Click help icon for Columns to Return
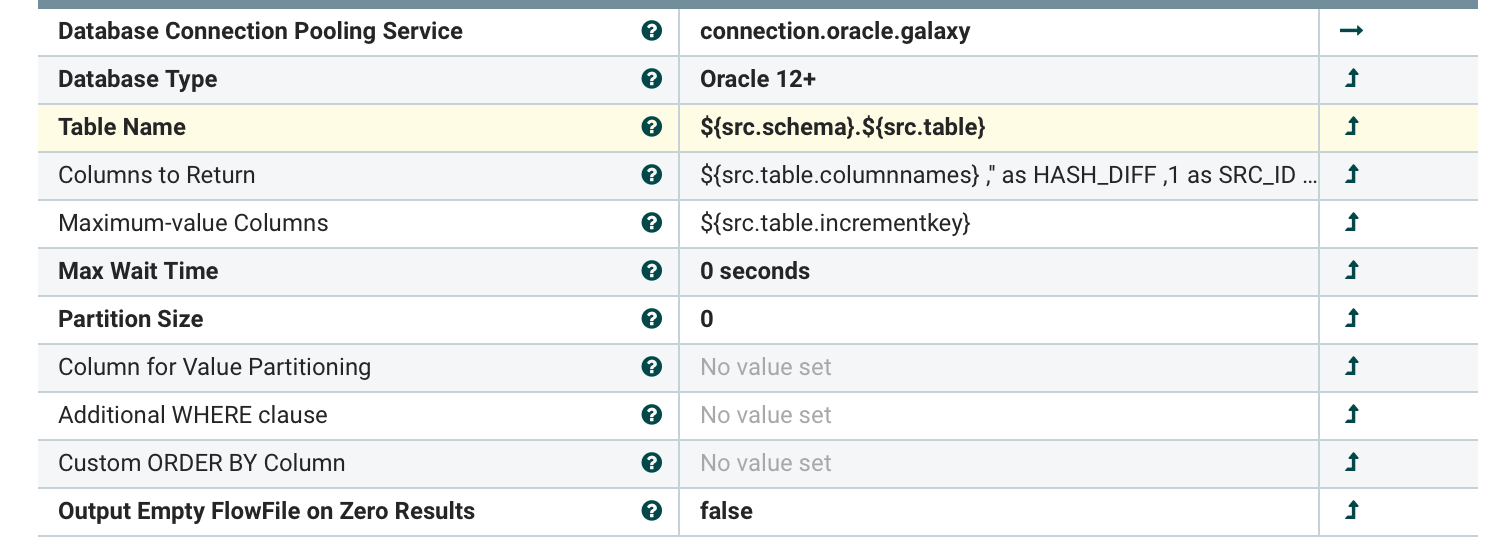The height and width of the screenshot is (558, 1492). tap(652, 175)
